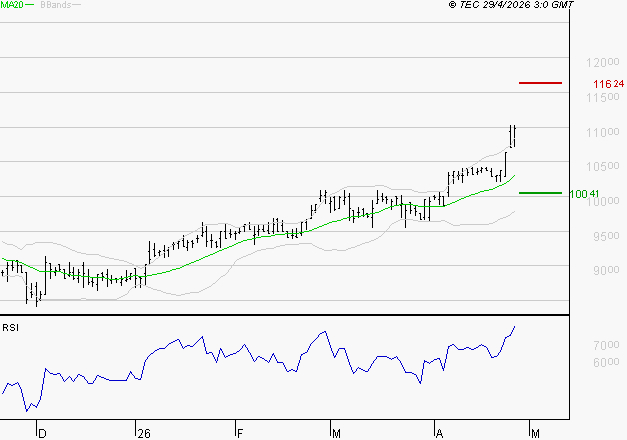
Task: Click the RSI panel label
Action: 10,328
